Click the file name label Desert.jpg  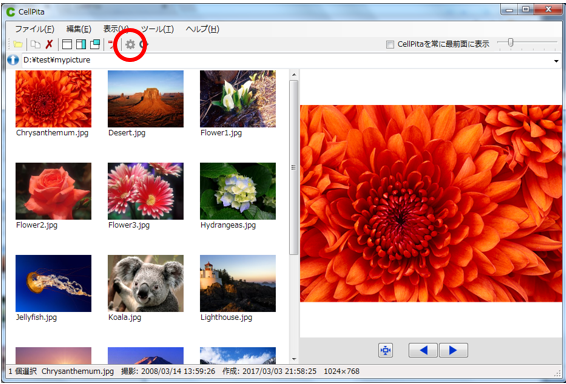click(x=127, y=133)
